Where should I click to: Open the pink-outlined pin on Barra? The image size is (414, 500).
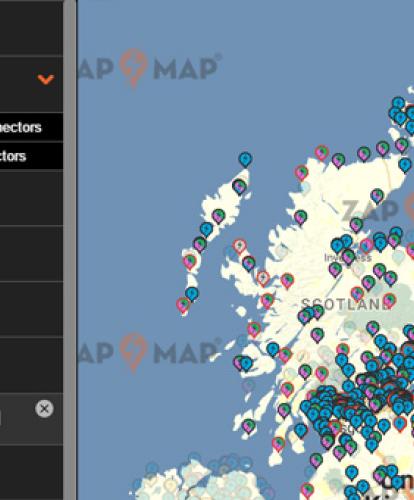[183, 306]
